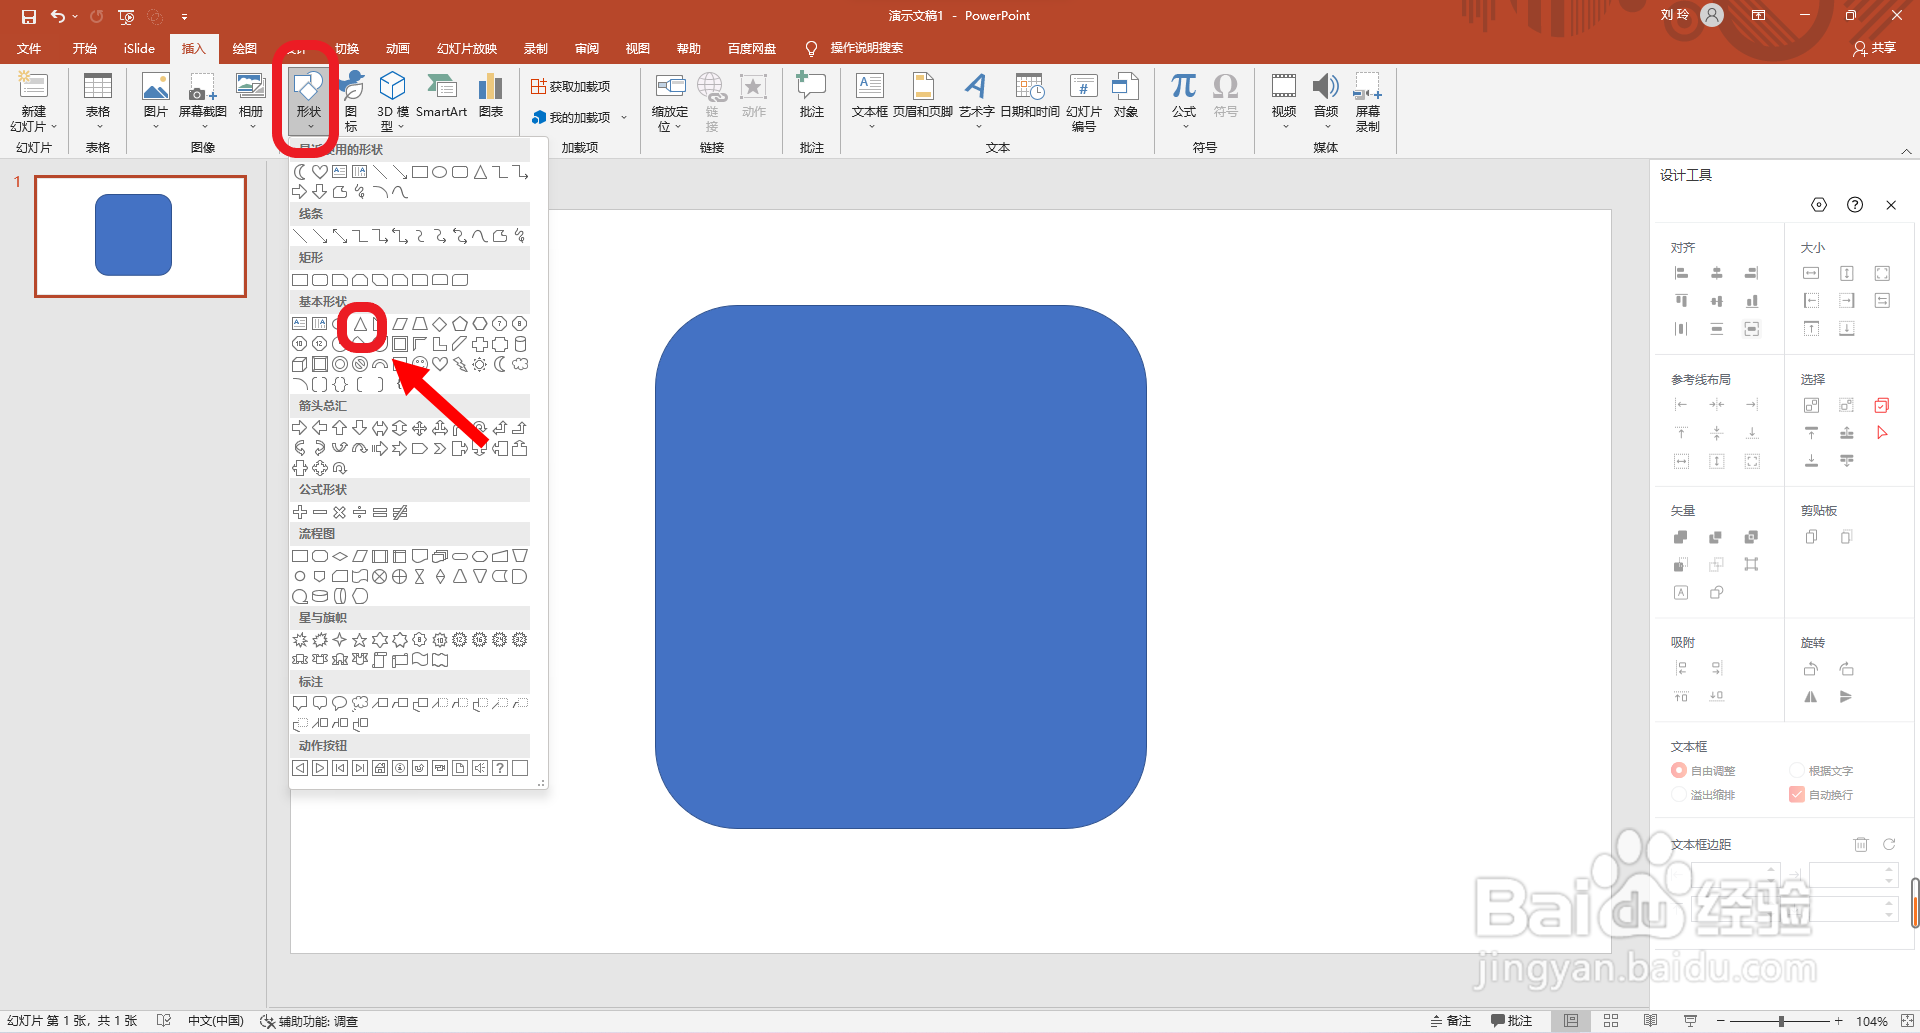Pick the diamond shape in 基本形状
The width and height of the screenshot is (1920, 1033).
click(x=440, y=324)
